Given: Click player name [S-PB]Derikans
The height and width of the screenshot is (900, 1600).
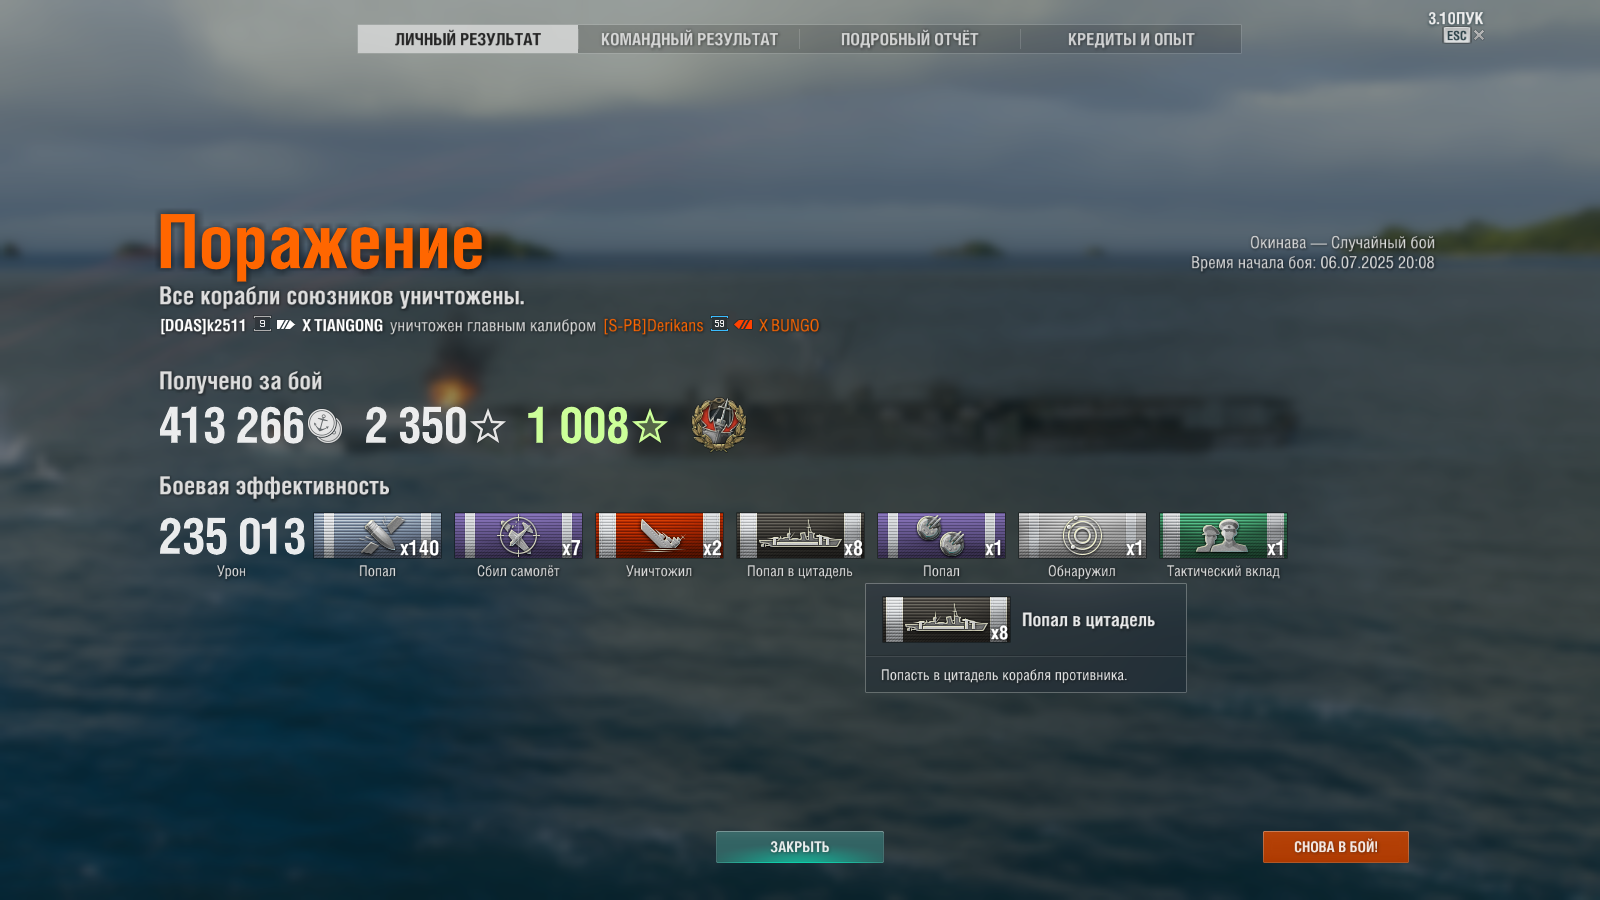Looking at the screenshot, I should click(653, 326).
